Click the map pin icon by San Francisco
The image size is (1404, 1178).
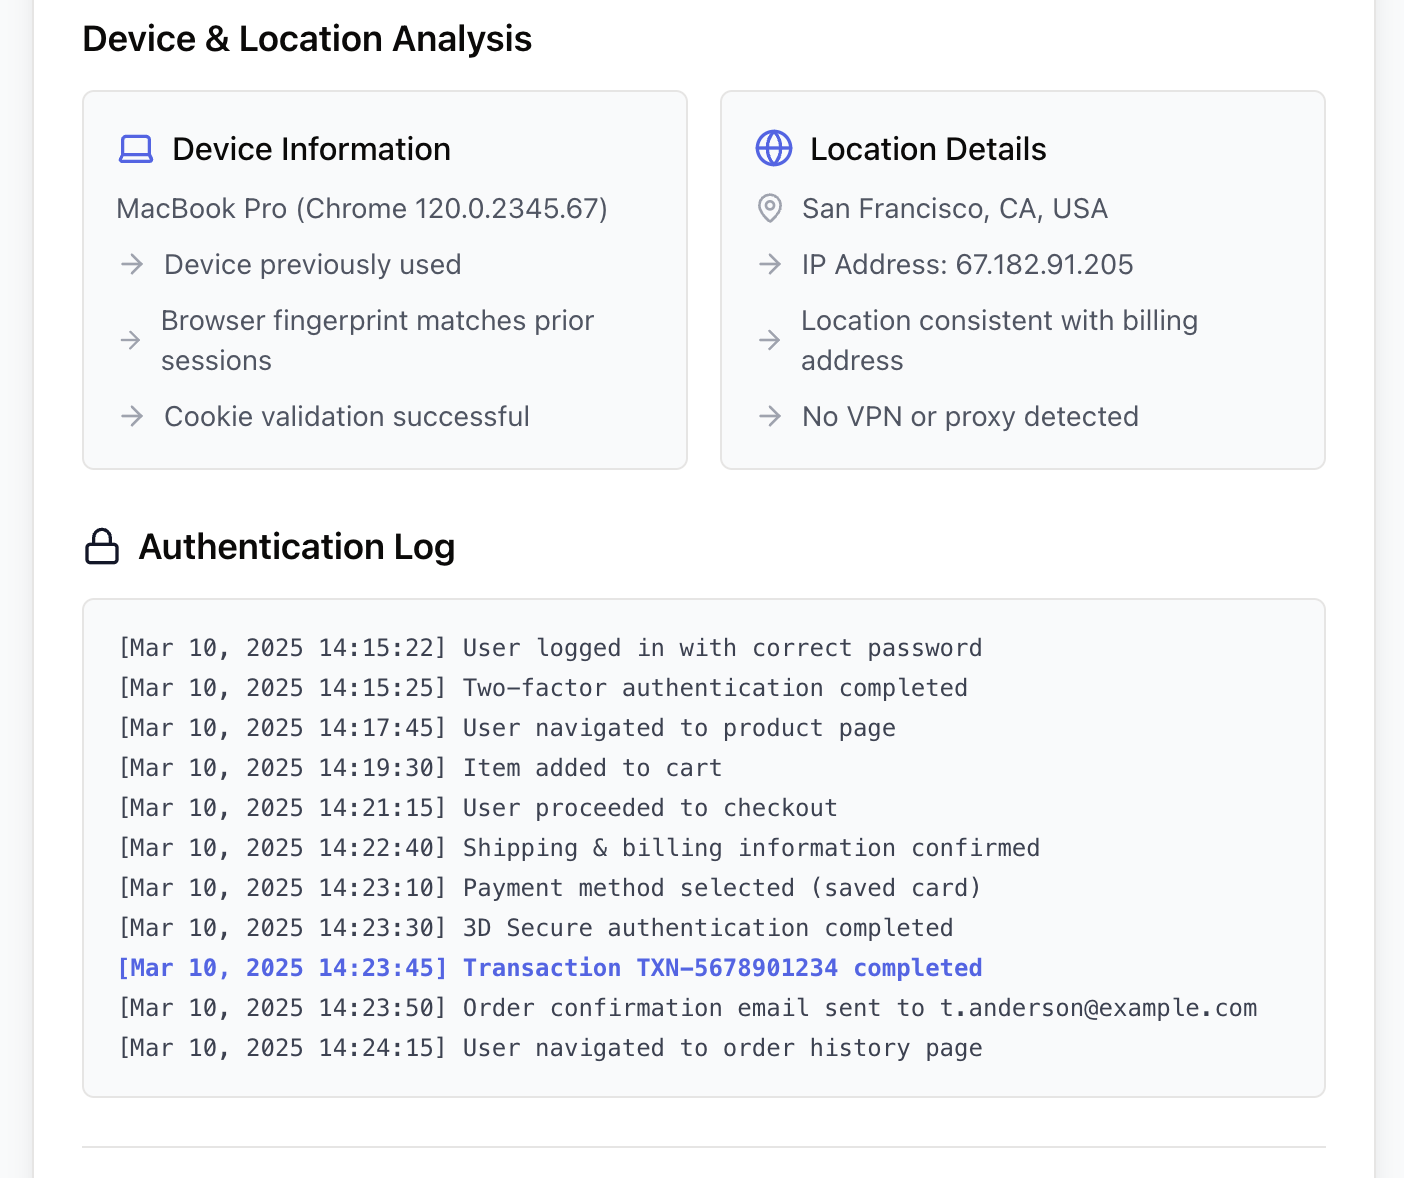(x=769, y=208)
